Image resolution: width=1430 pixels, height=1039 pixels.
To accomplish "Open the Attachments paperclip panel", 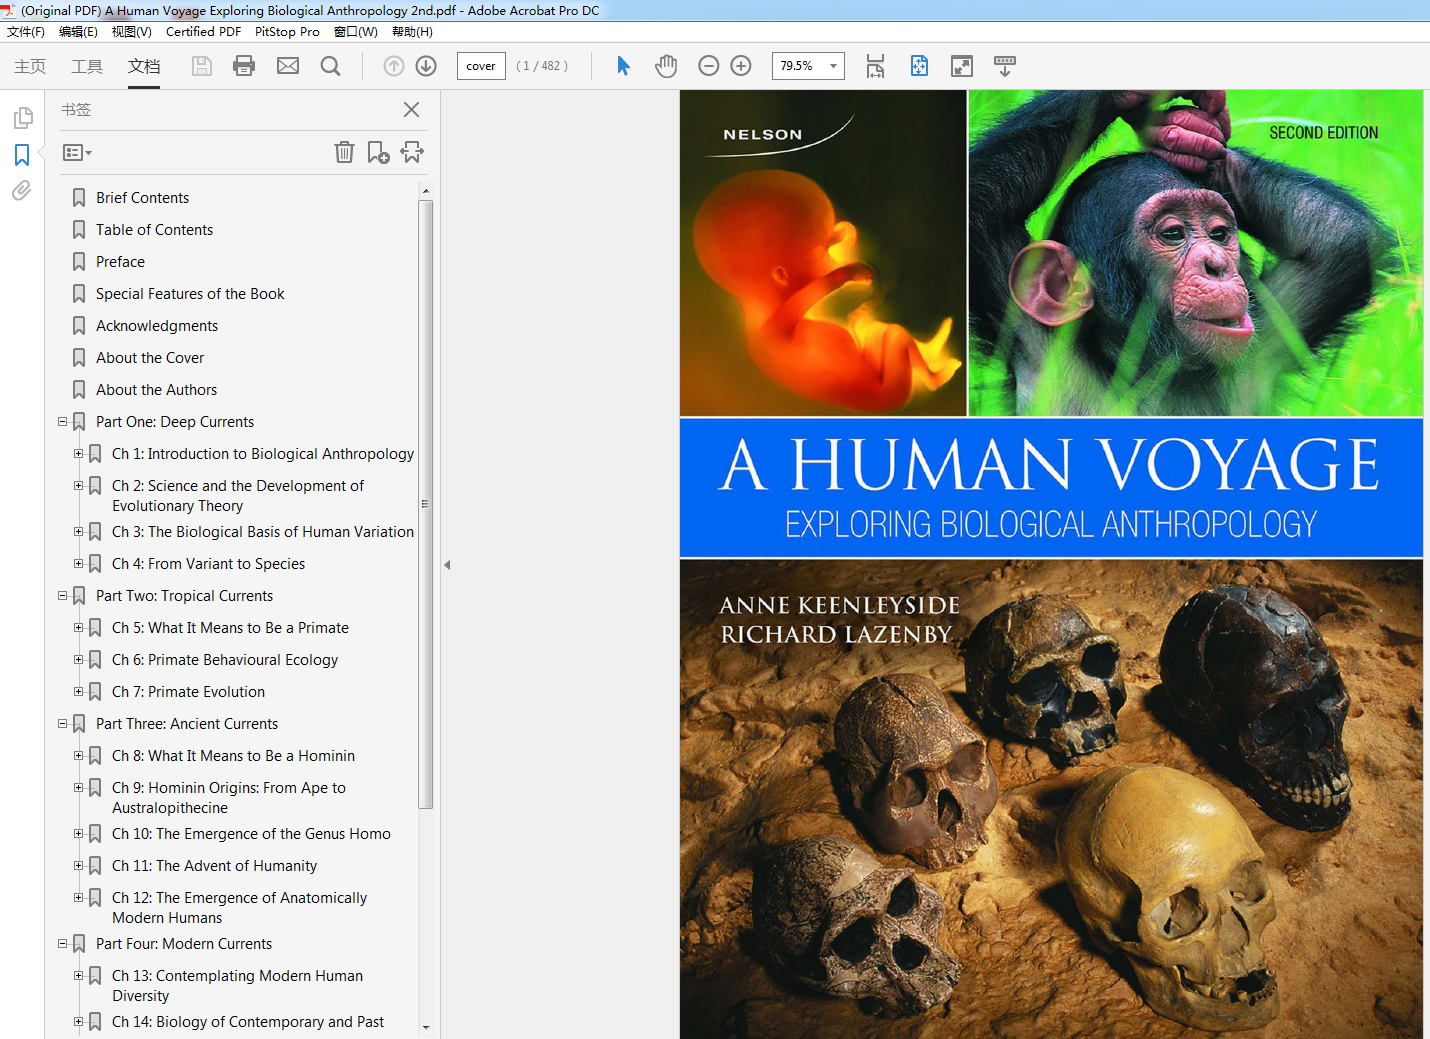I will (22, 190).
